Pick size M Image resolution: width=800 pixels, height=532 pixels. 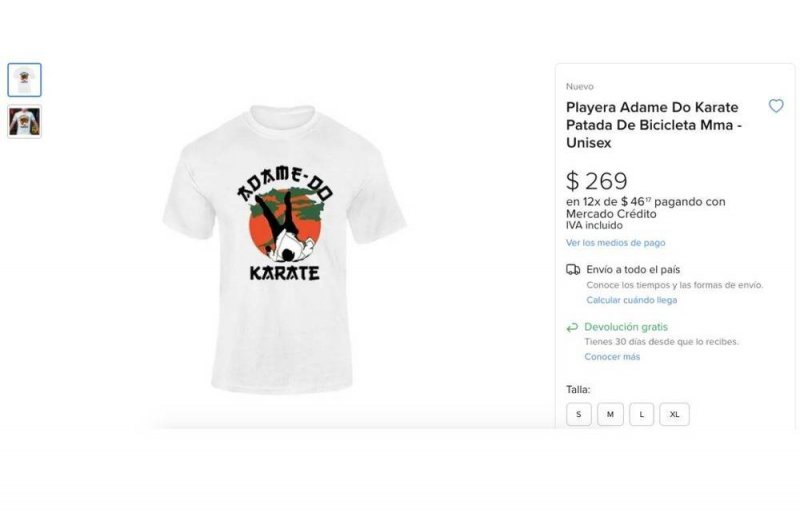(x=610, y=414)
